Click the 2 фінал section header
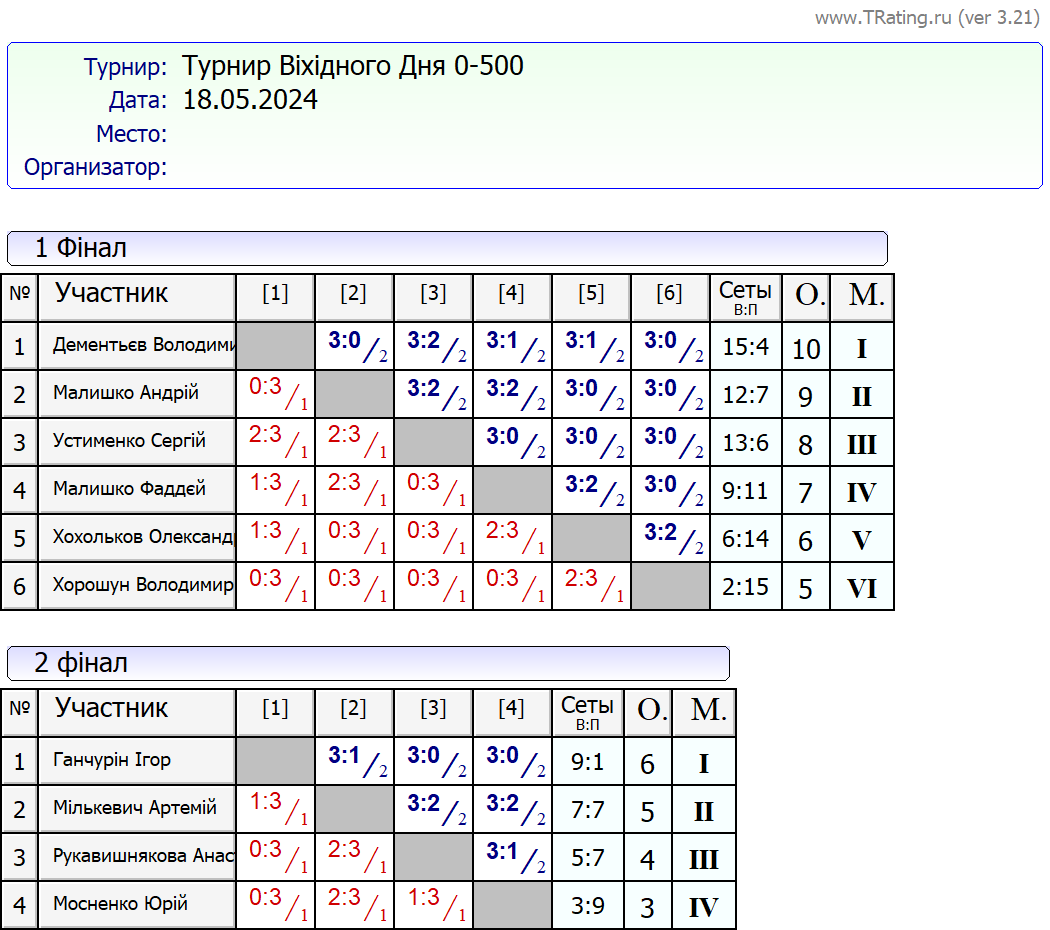 367,663
